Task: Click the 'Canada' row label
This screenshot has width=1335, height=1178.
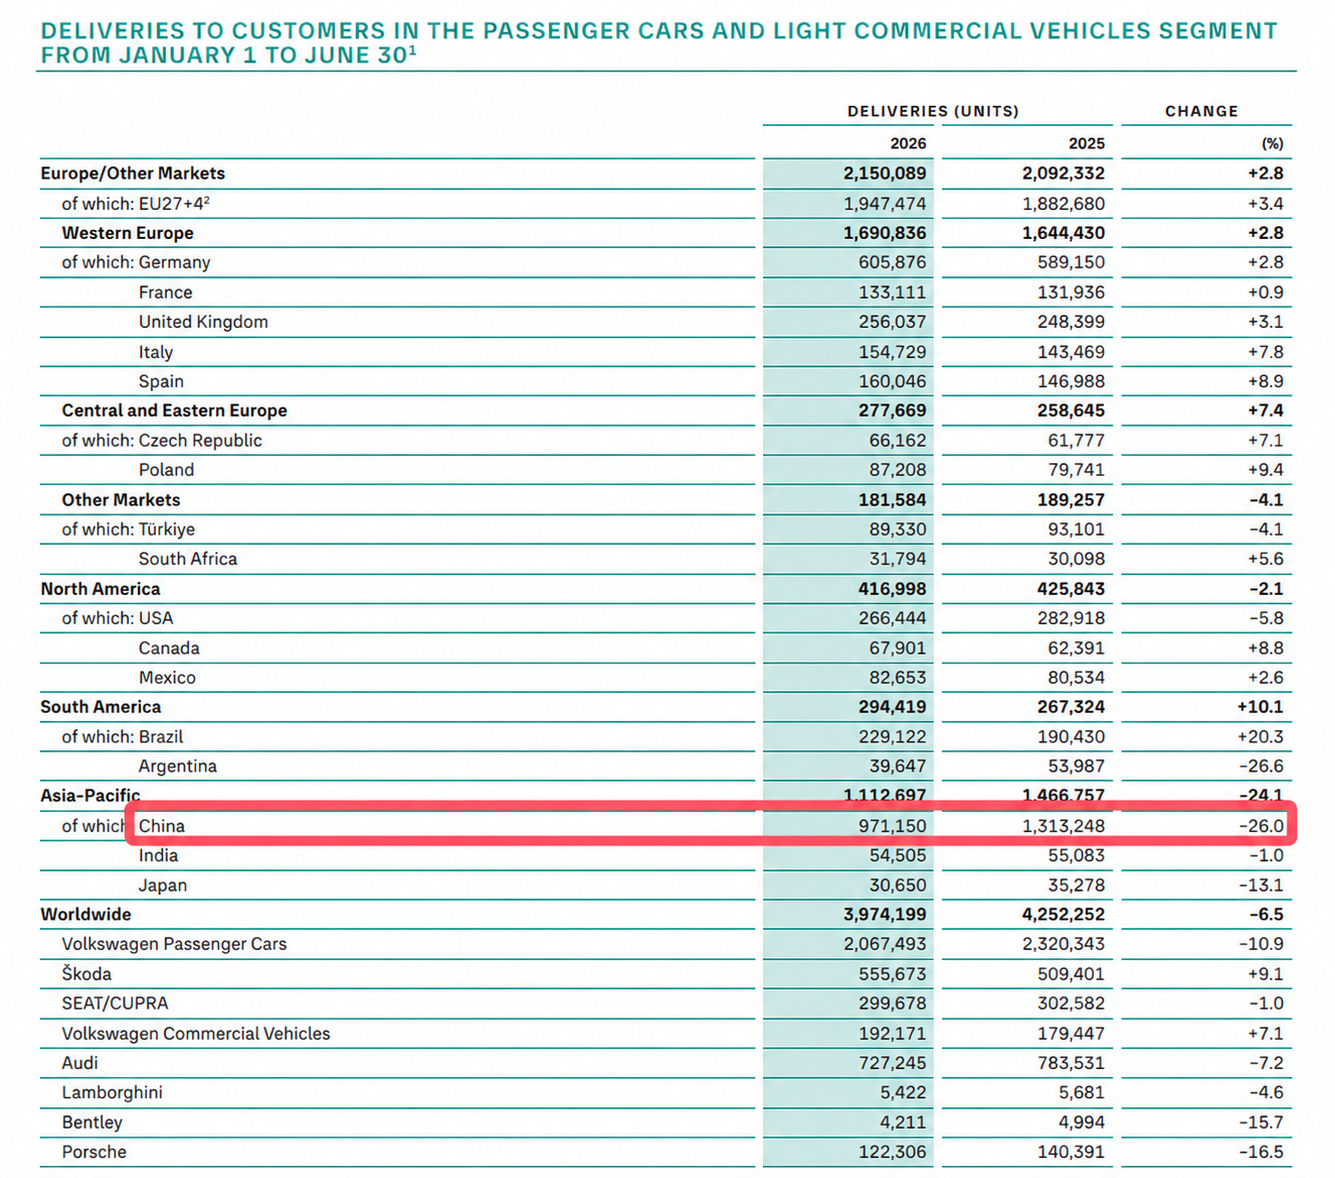Action: [169, 648]
